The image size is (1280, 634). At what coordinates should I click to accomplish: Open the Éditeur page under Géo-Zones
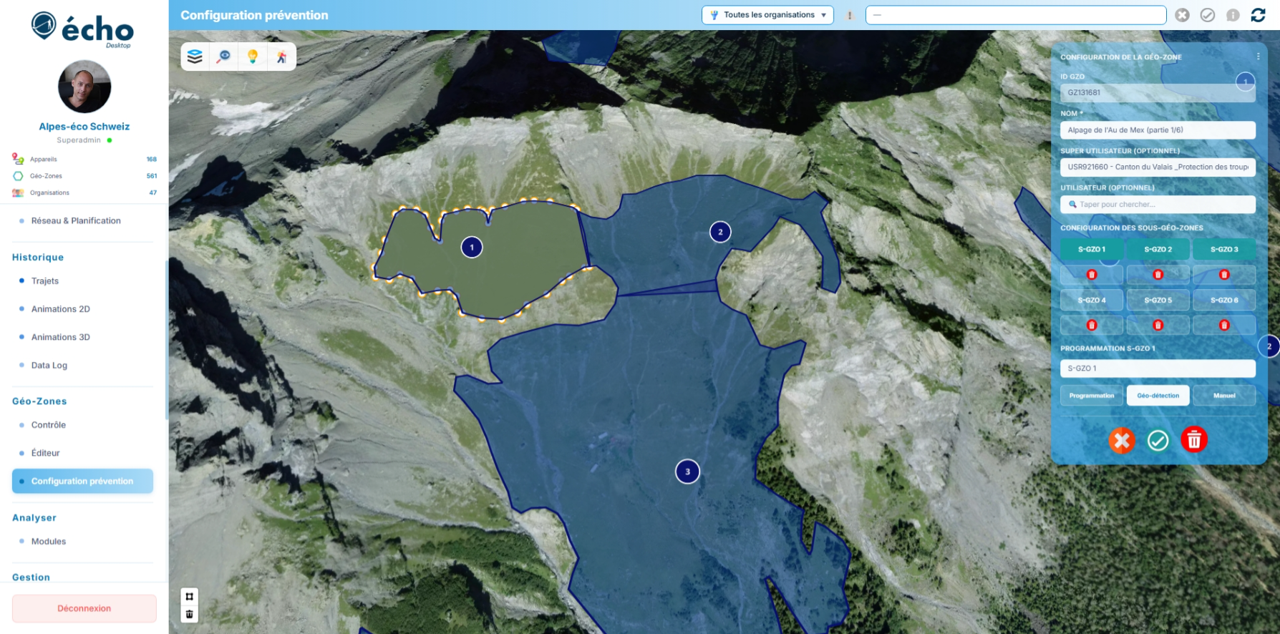[x=45, y=453]
